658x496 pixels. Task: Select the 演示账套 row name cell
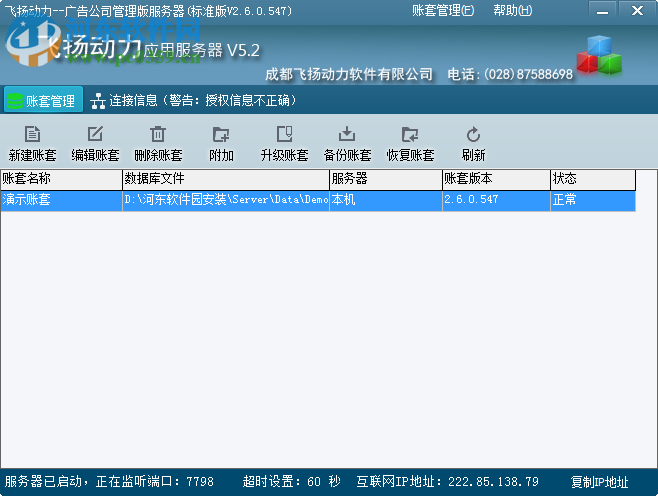point(61,200)
